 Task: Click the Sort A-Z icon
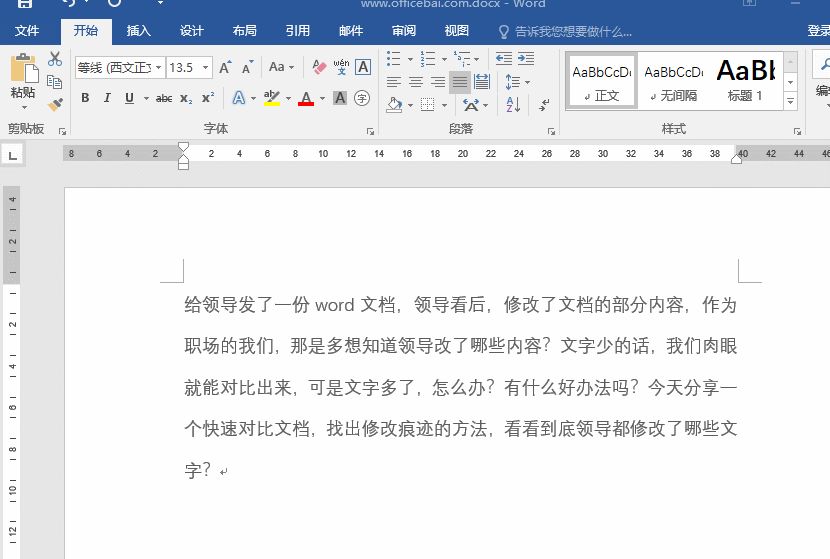pyautogui.click(x=513, y=104)
